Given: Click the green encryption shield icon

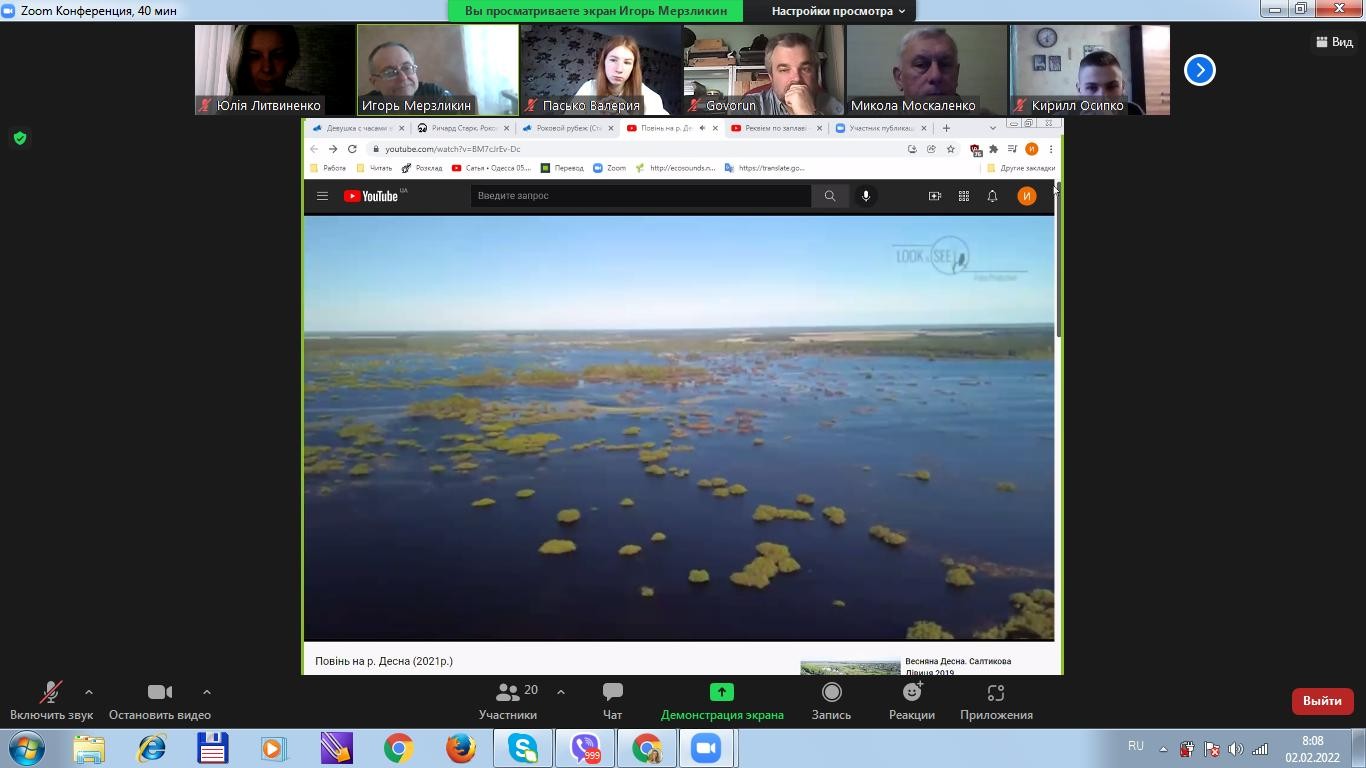Looking at the screenshot, I should (20, 138).
